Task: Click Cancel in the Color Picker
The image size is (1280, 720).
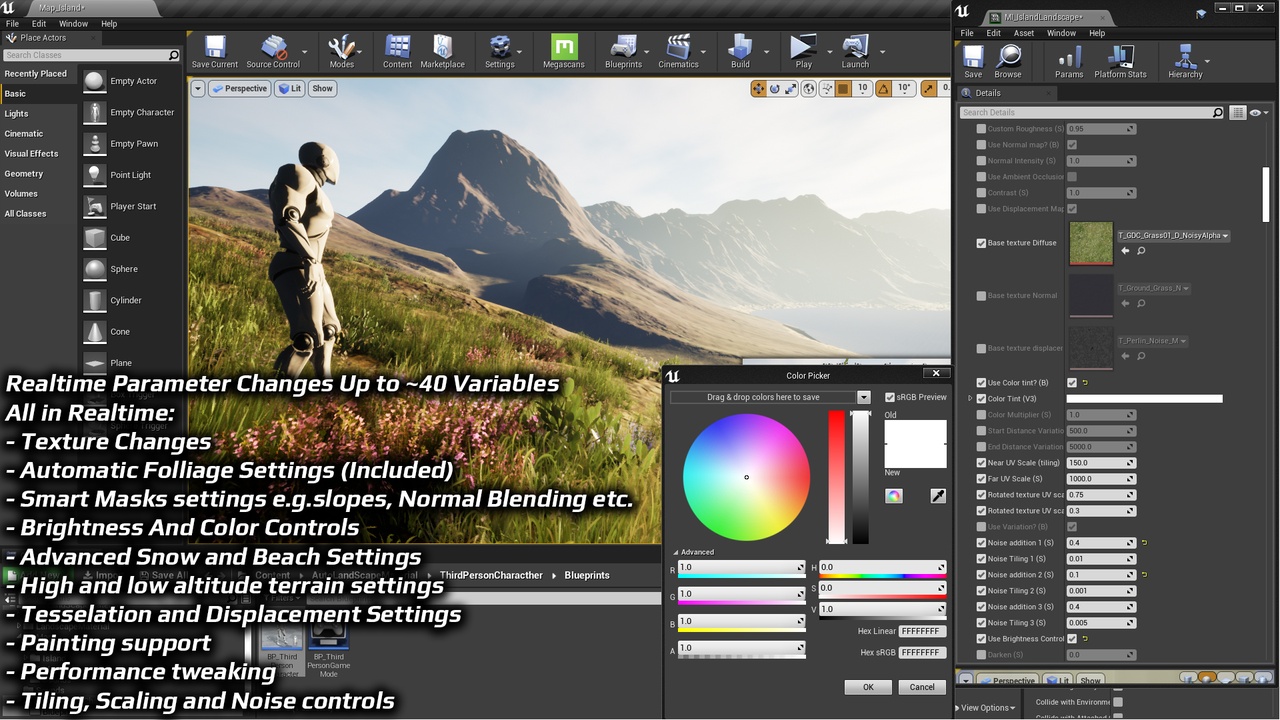Action: point(921,687)
